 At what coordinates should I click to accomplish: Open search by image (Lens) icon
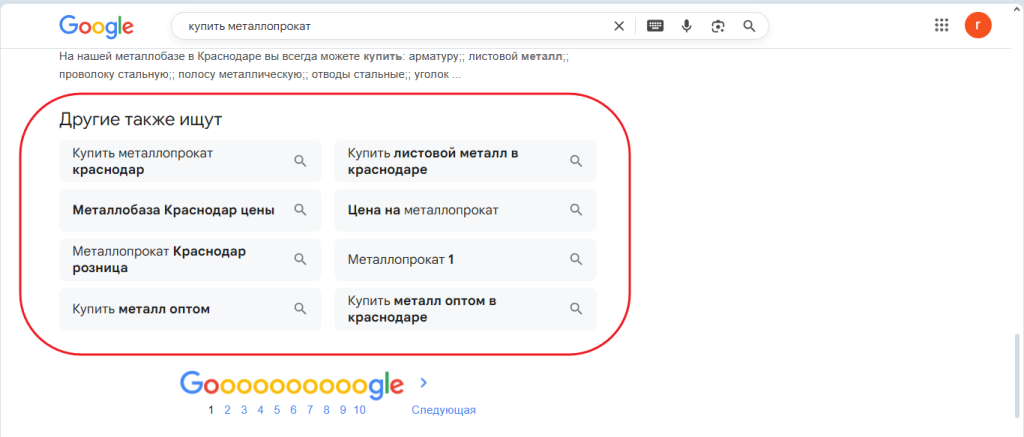click(x=717, y=26)
